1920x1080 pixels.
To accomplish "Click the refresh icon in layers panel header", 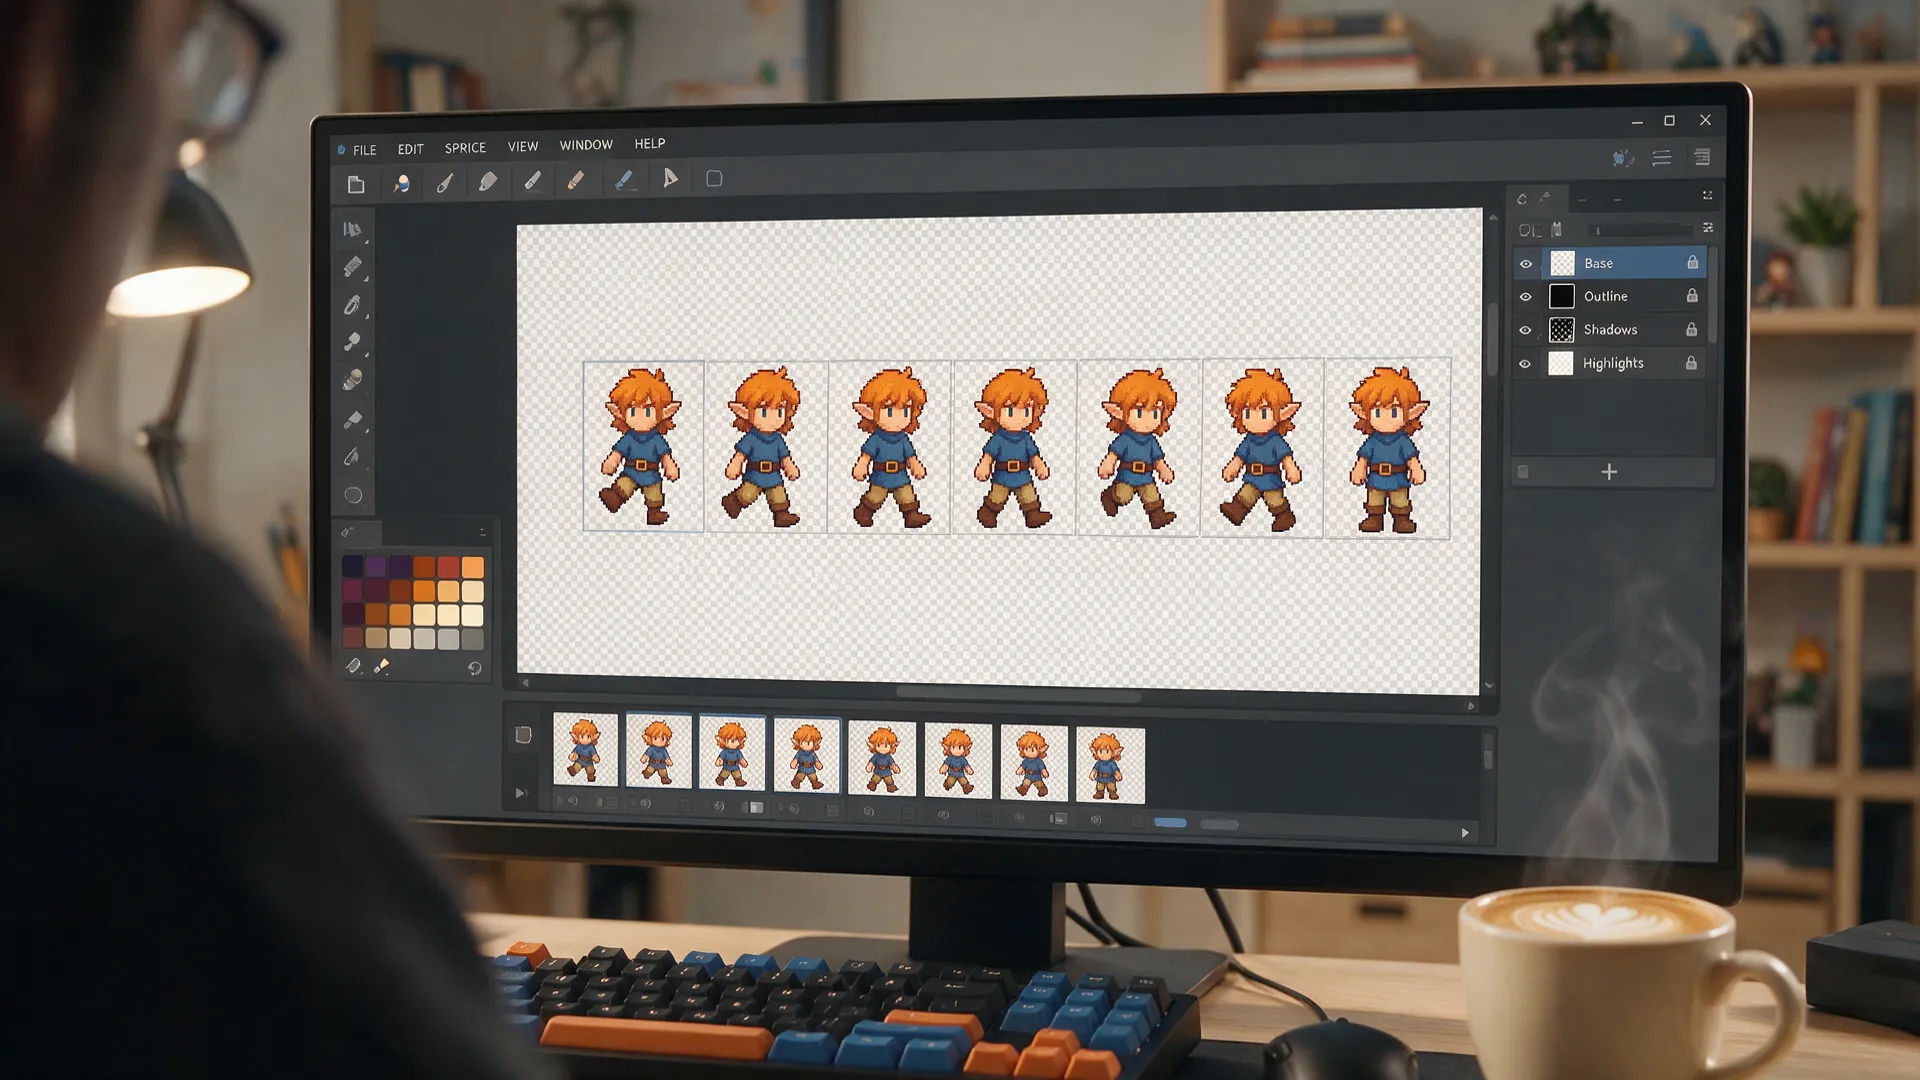I will point(1522,199).
